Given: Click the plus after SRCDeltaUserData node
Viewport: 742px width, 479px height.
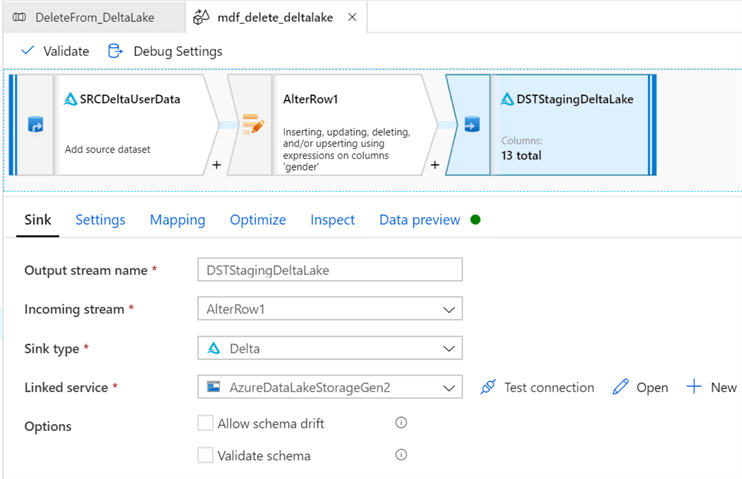Looking at the screenshot, I should pyautogui.click(x=217, y=165).
